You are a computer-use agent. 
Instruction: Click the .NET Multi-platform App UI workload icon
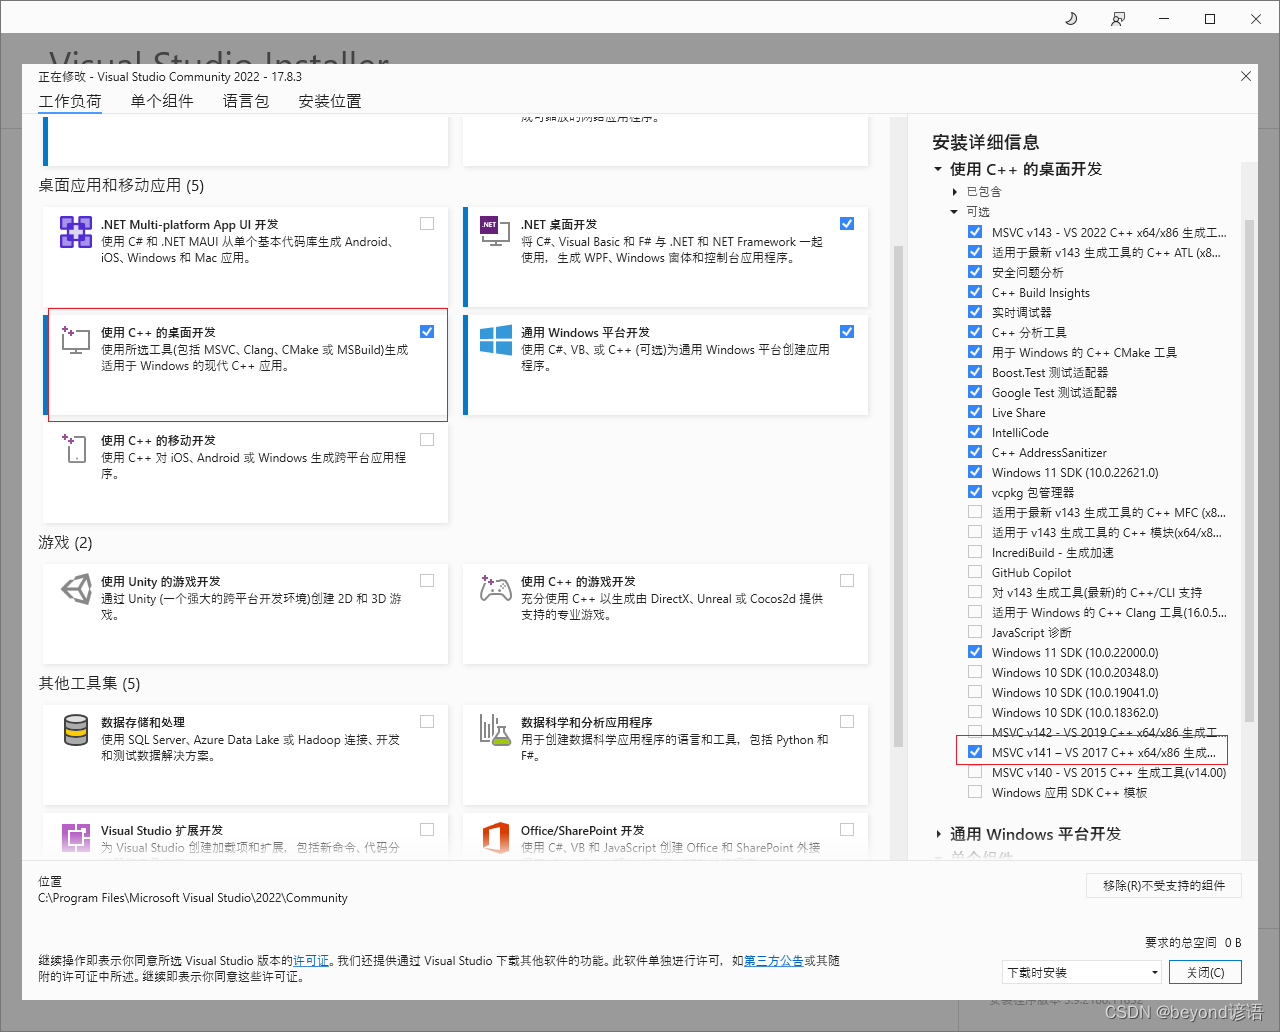(x=76, y=232)
